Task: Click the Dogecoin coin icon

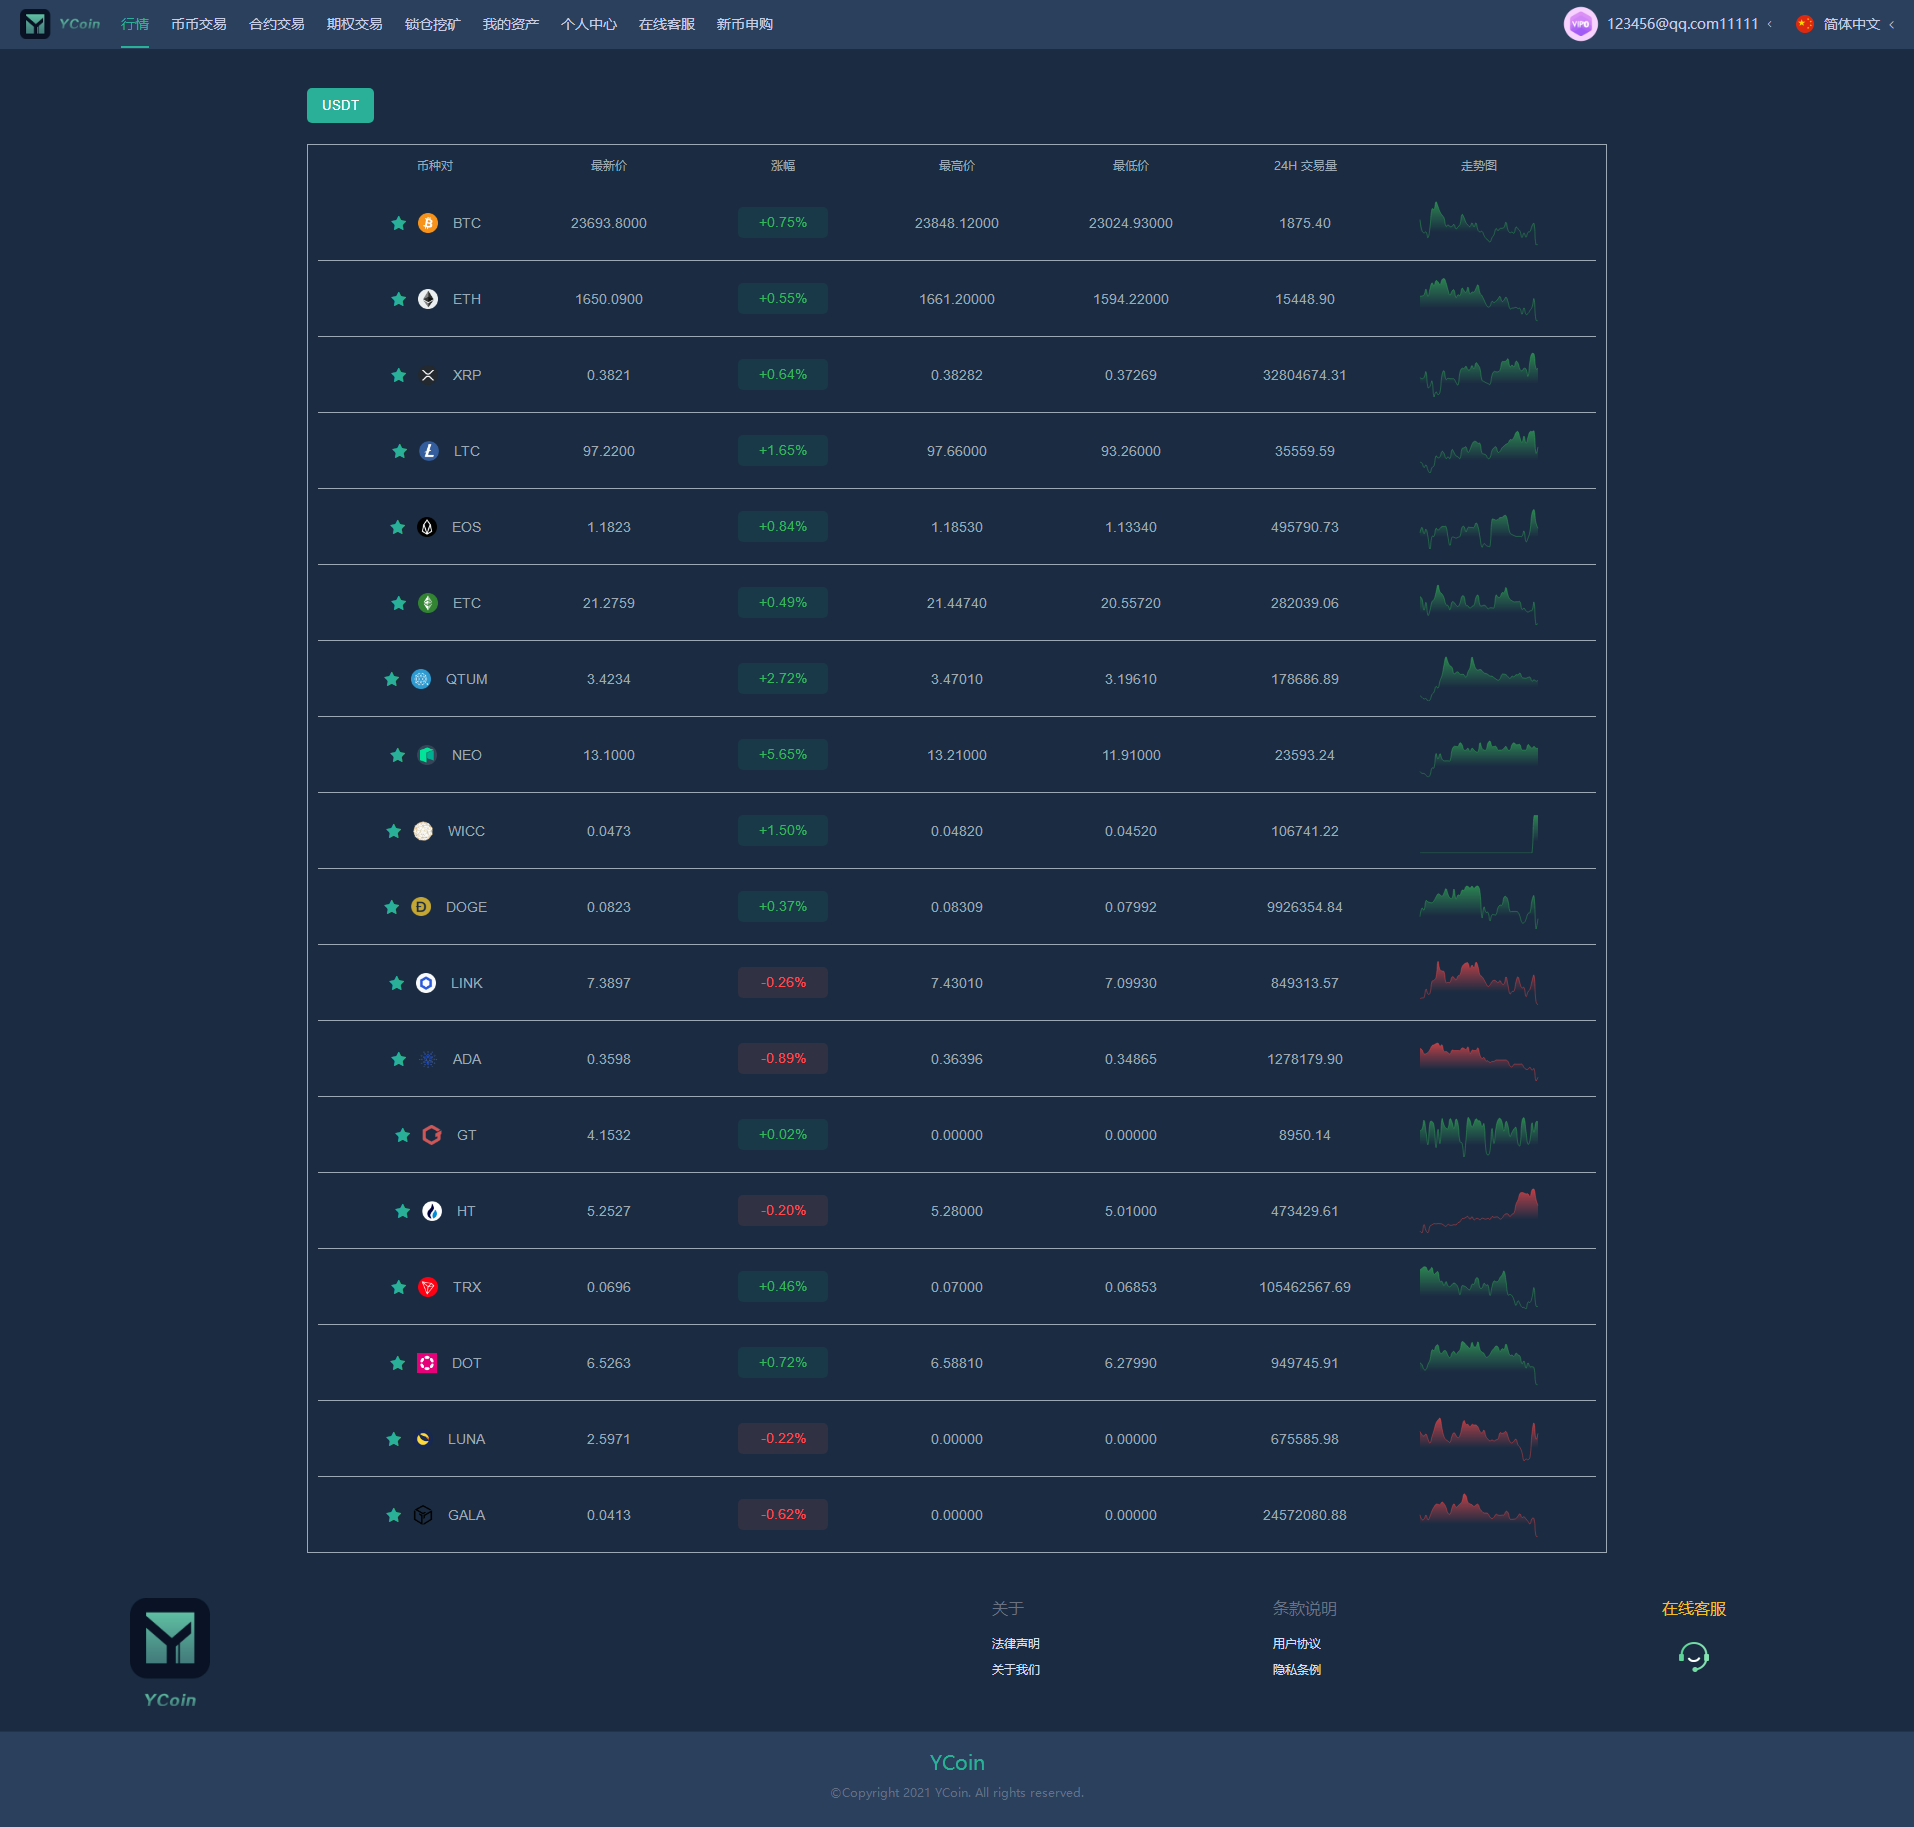Action: coord(421,907)
